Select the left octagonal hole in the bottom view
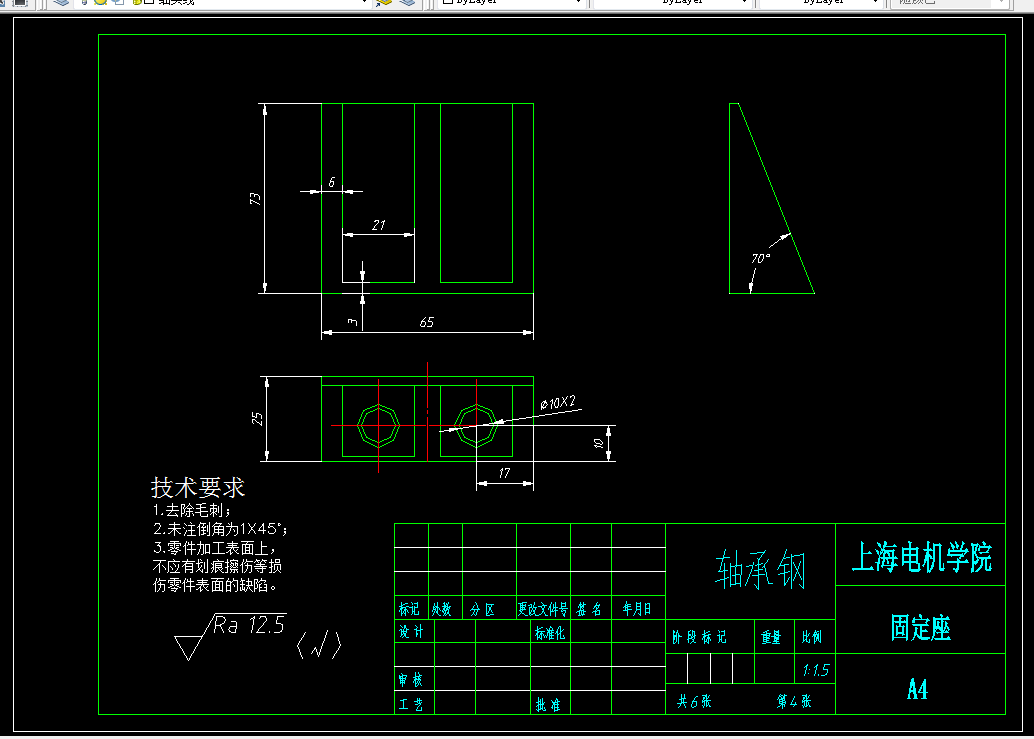Viewport: 1034px width, 739px height. coord(379,426)
